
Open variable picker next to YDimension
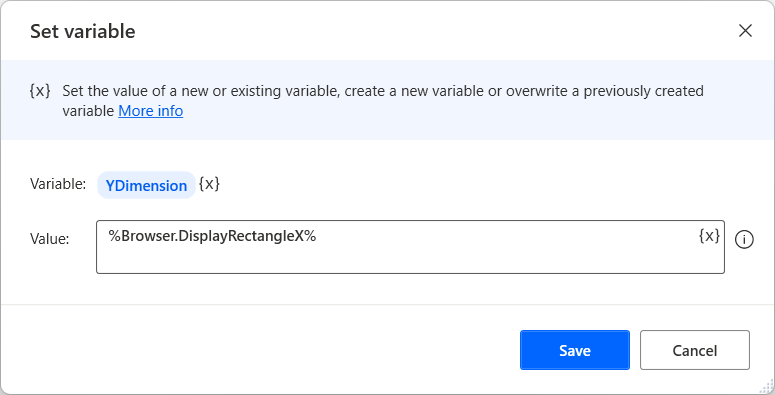209,184
